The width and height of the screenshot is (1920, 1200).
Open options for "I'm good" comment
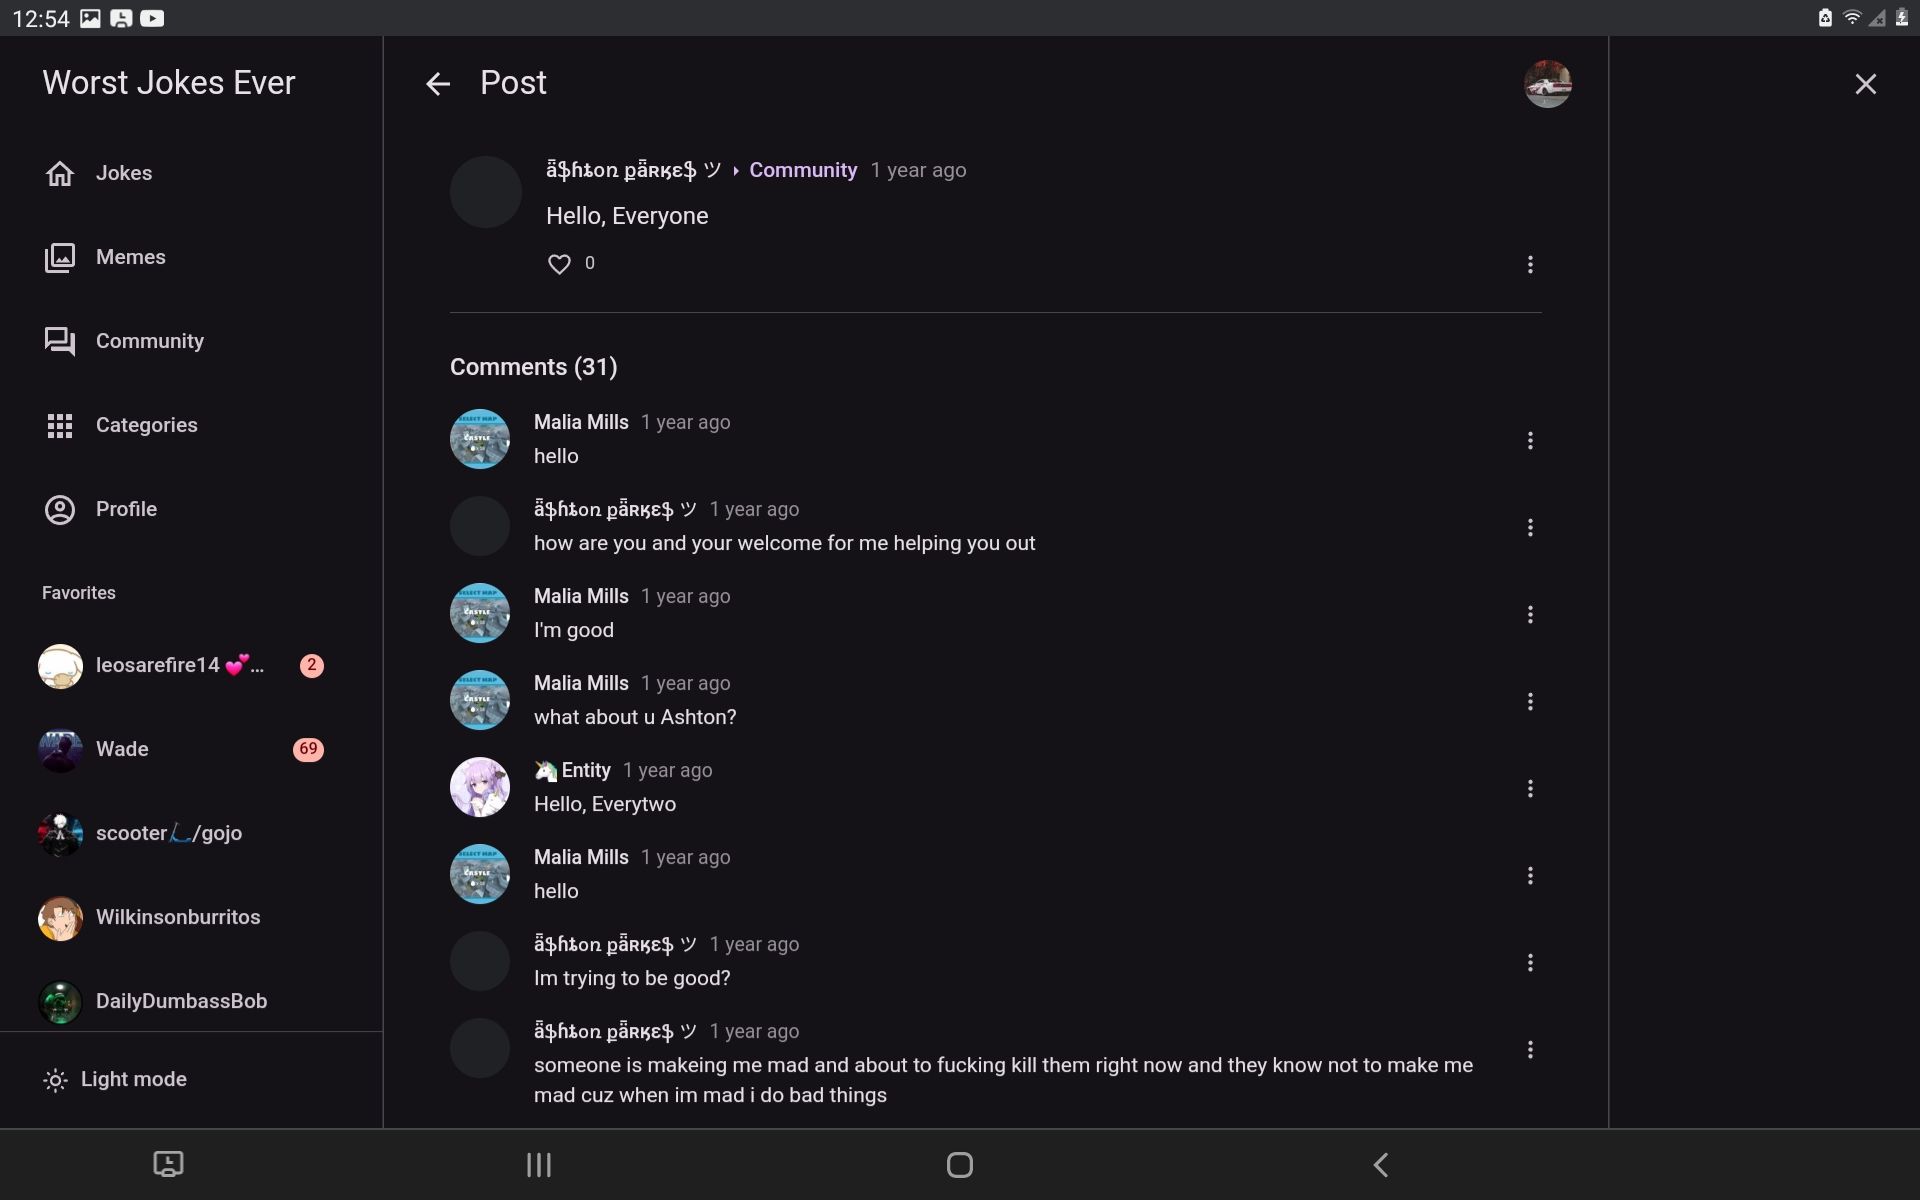tap(1530, 615)
